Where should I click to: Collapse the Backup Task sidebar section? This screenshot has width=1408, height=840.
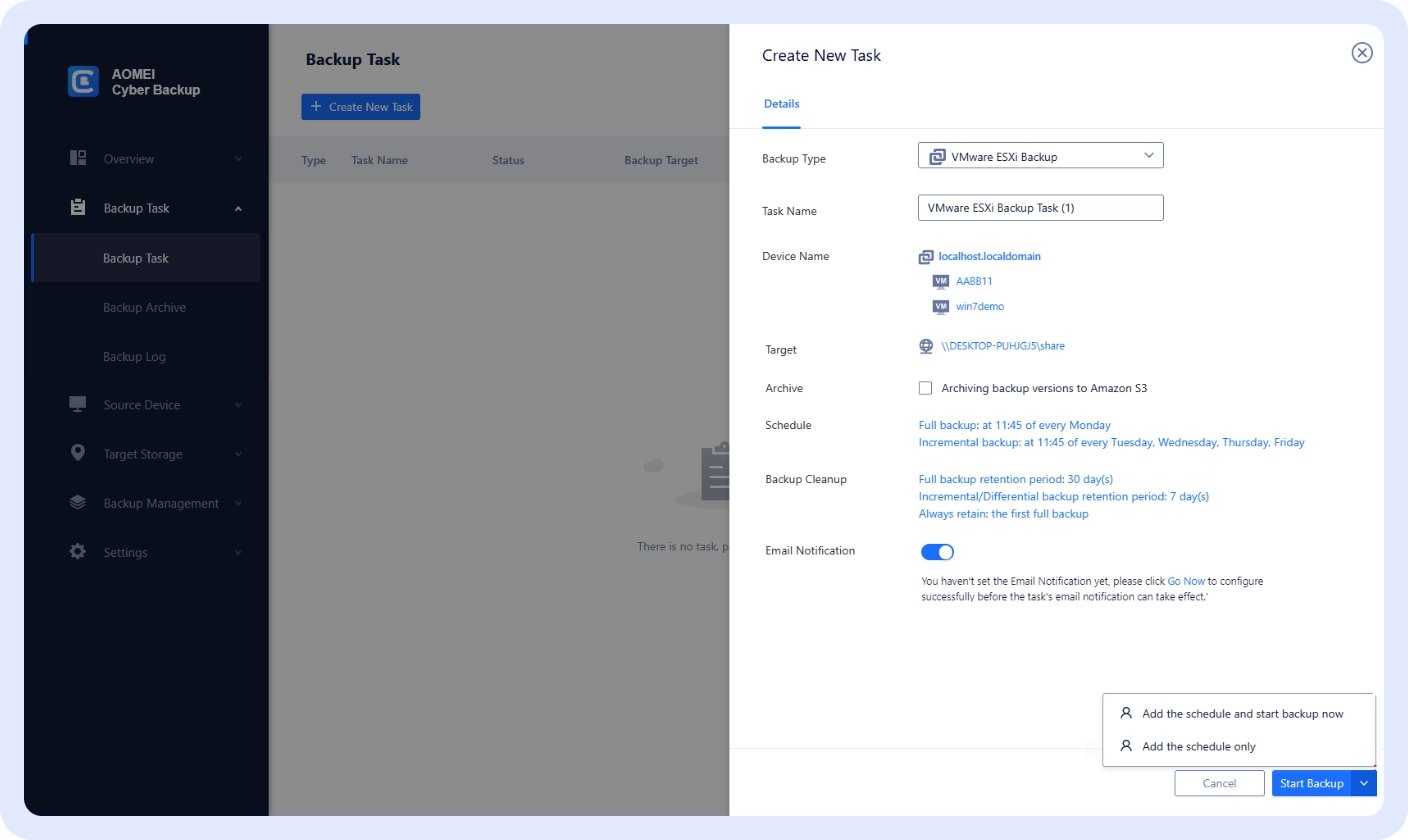(x=238, y=209)
